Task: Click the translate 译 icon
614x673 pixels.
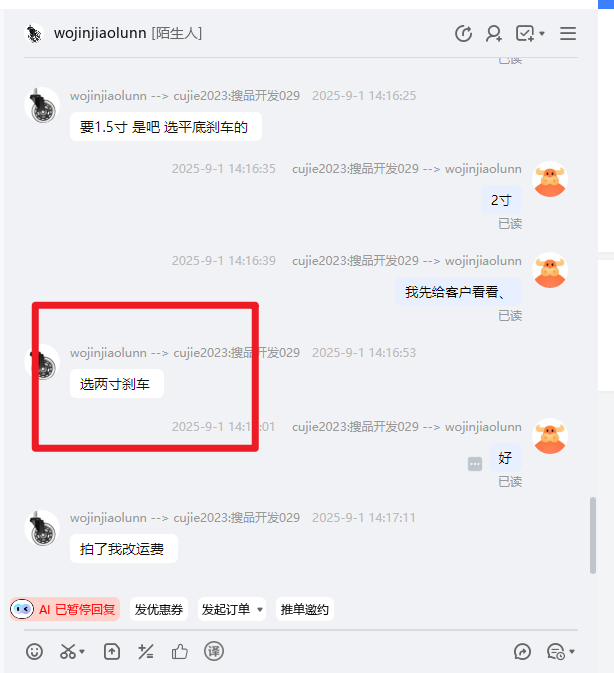Action: tap(214, 652)
